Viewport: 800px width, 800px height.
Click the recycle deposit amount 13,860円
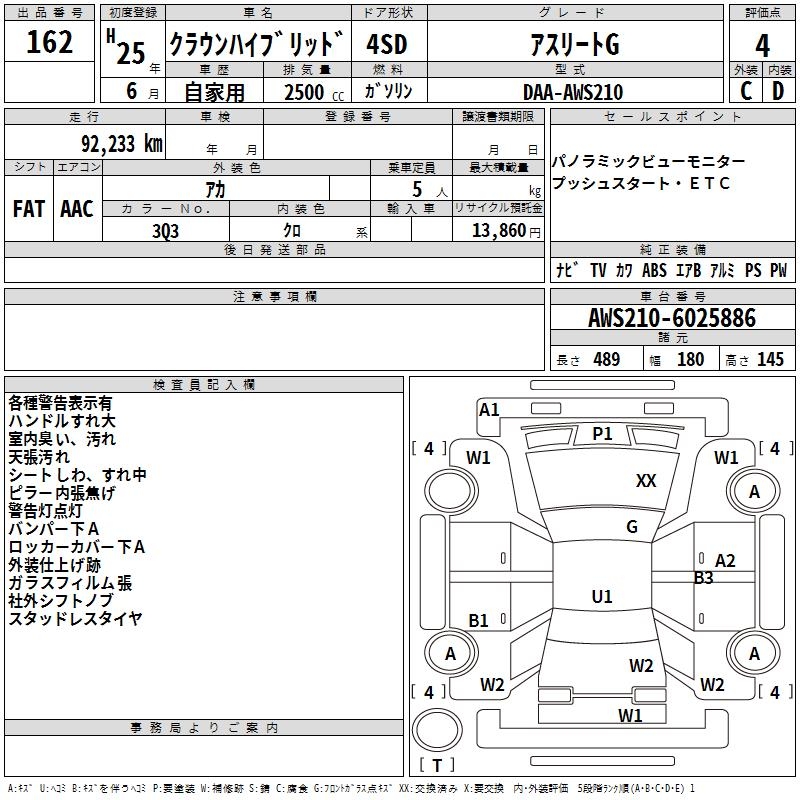498,230
